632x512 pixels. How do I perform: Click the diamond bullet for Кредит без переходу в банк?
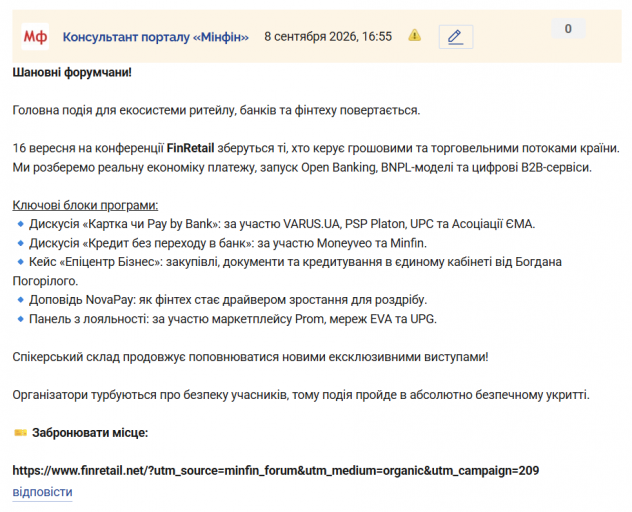click(21, 243)
